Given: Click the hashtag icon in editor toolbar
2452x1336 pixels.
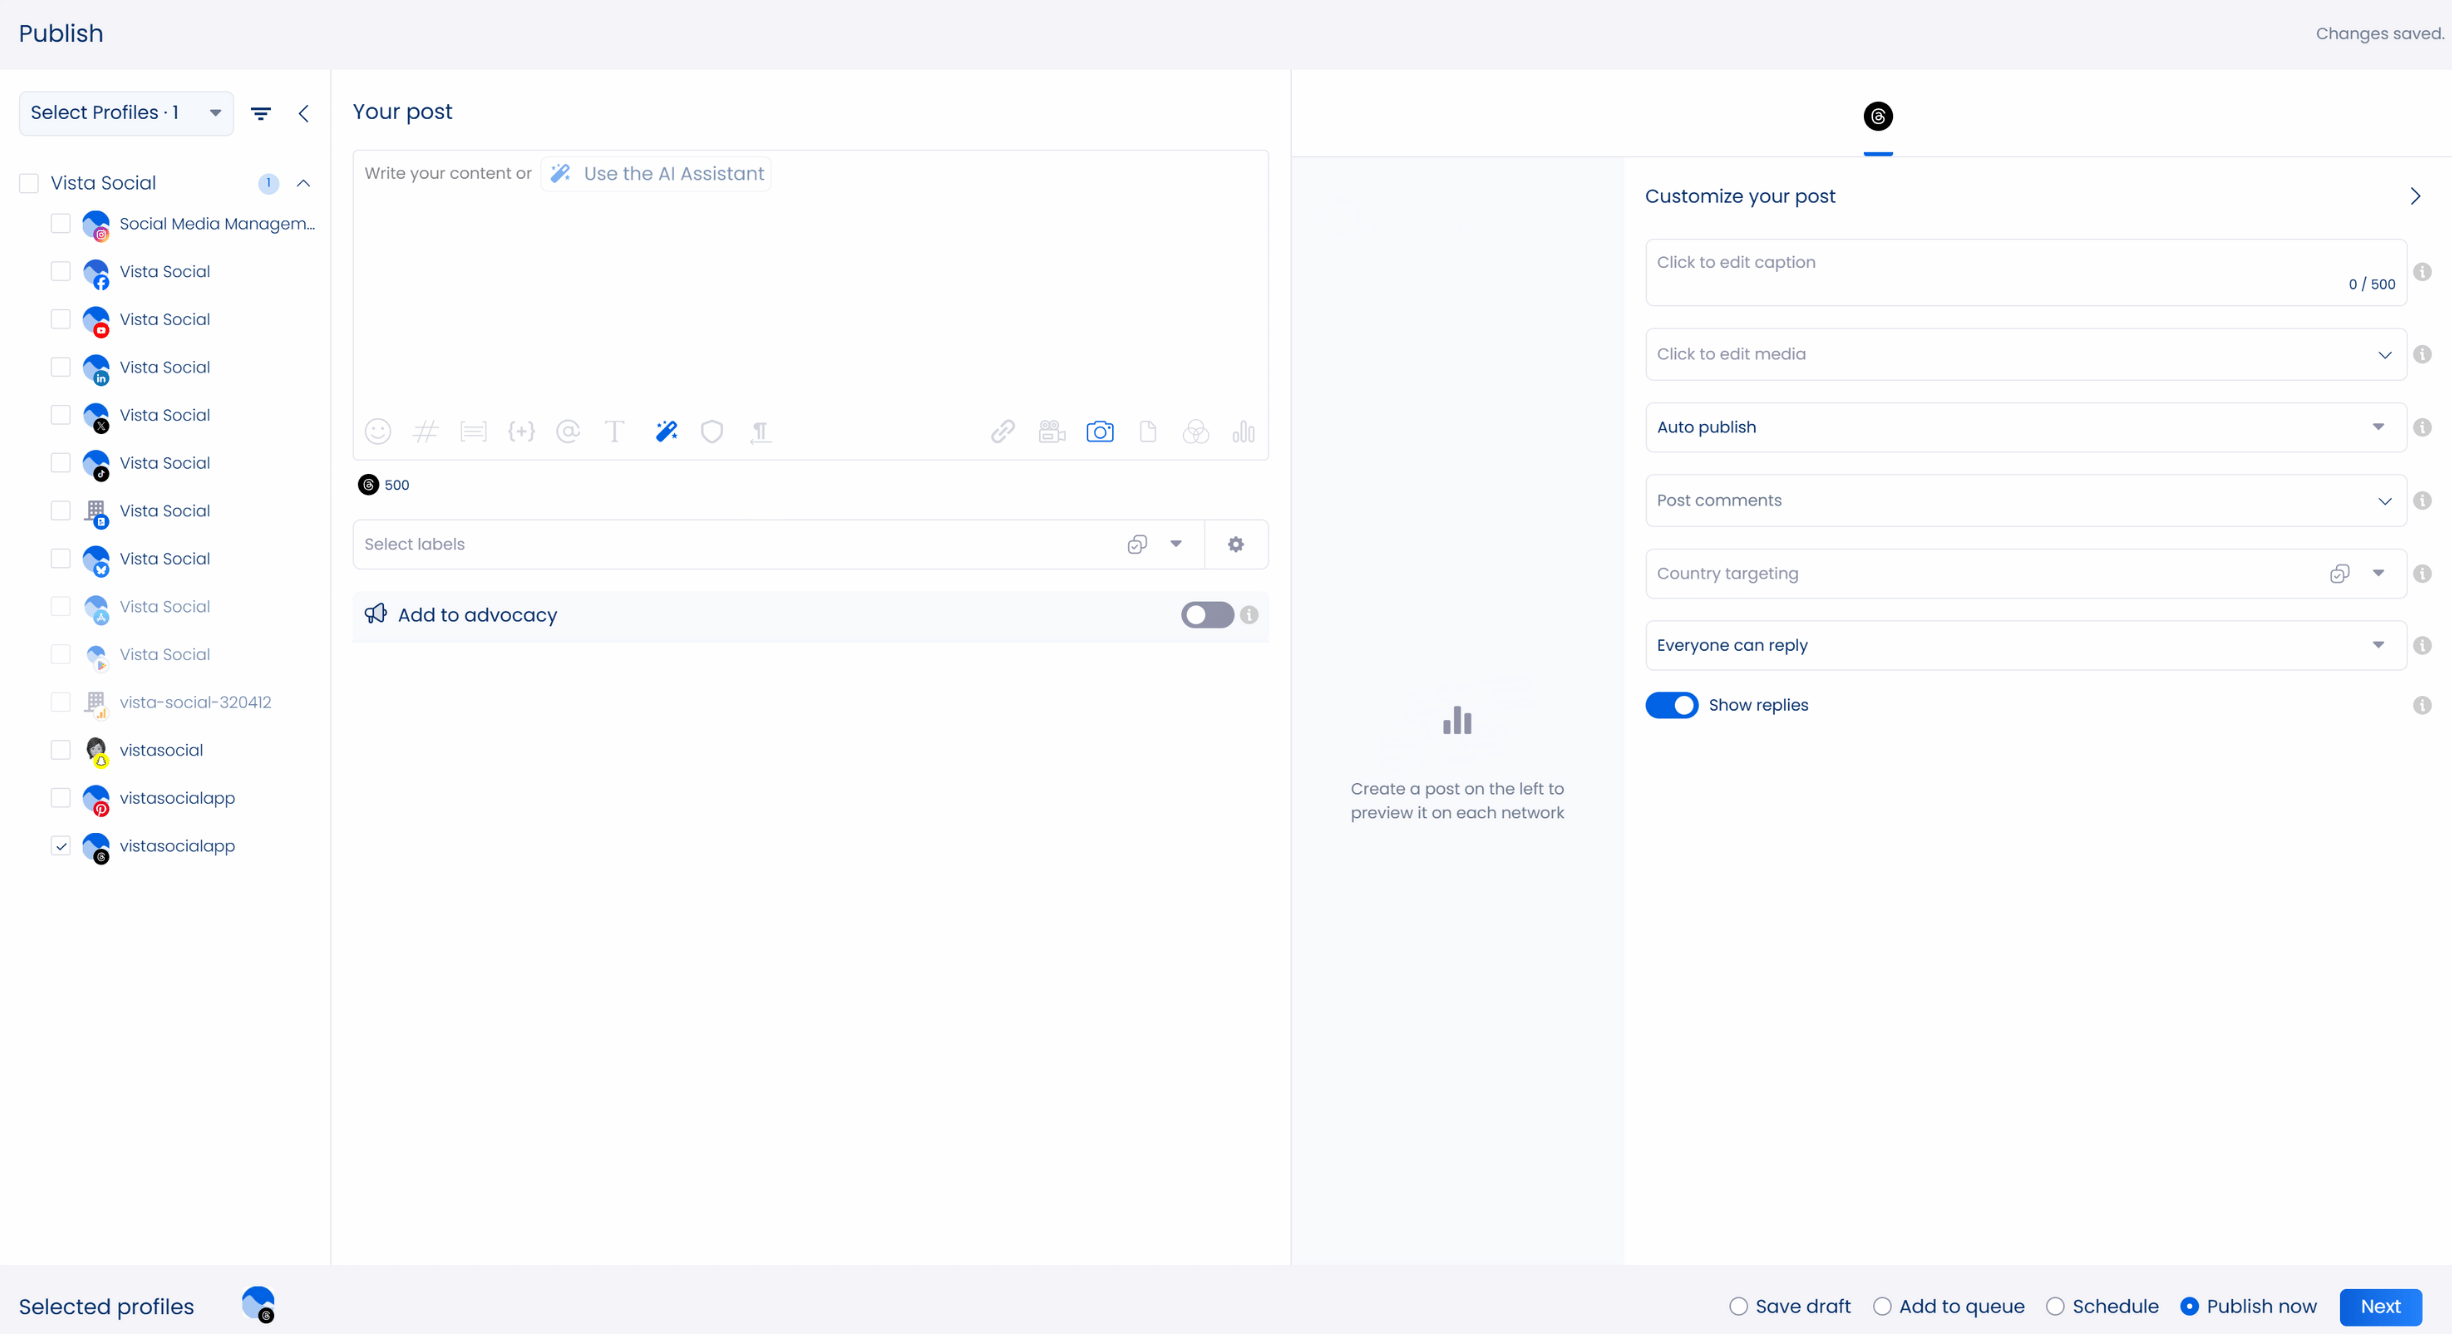Looking at the screenshot, I should click(426, 431).
